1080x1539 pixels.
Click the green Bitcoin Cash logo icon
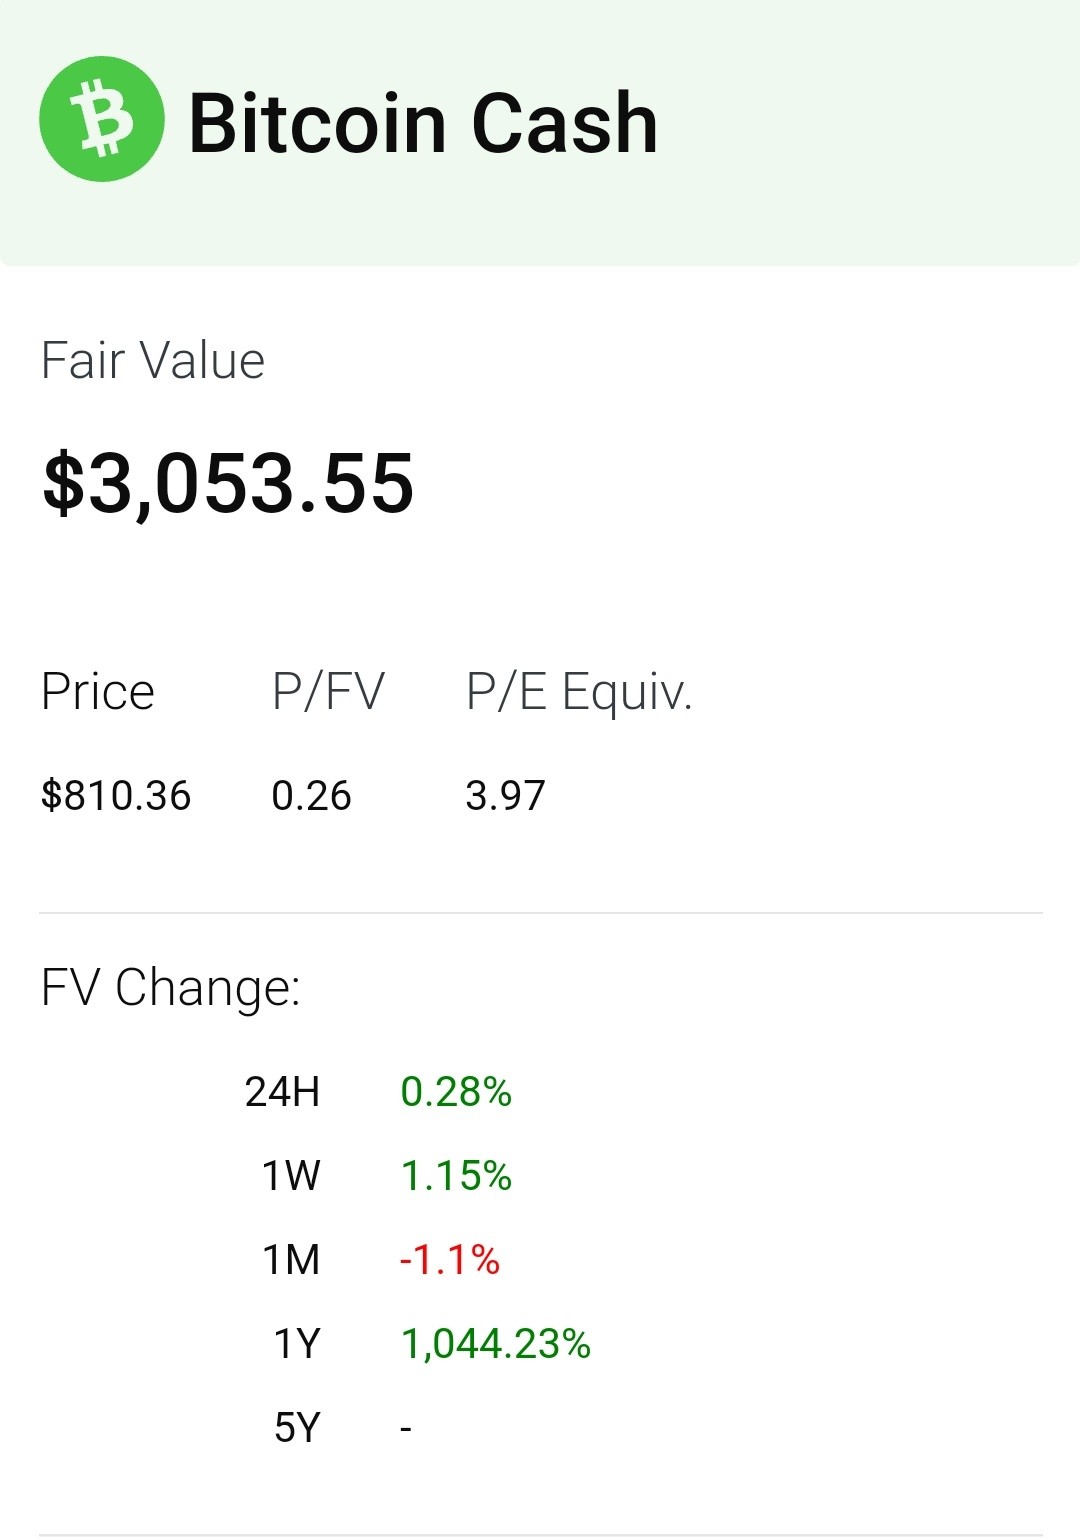[102, 120]
